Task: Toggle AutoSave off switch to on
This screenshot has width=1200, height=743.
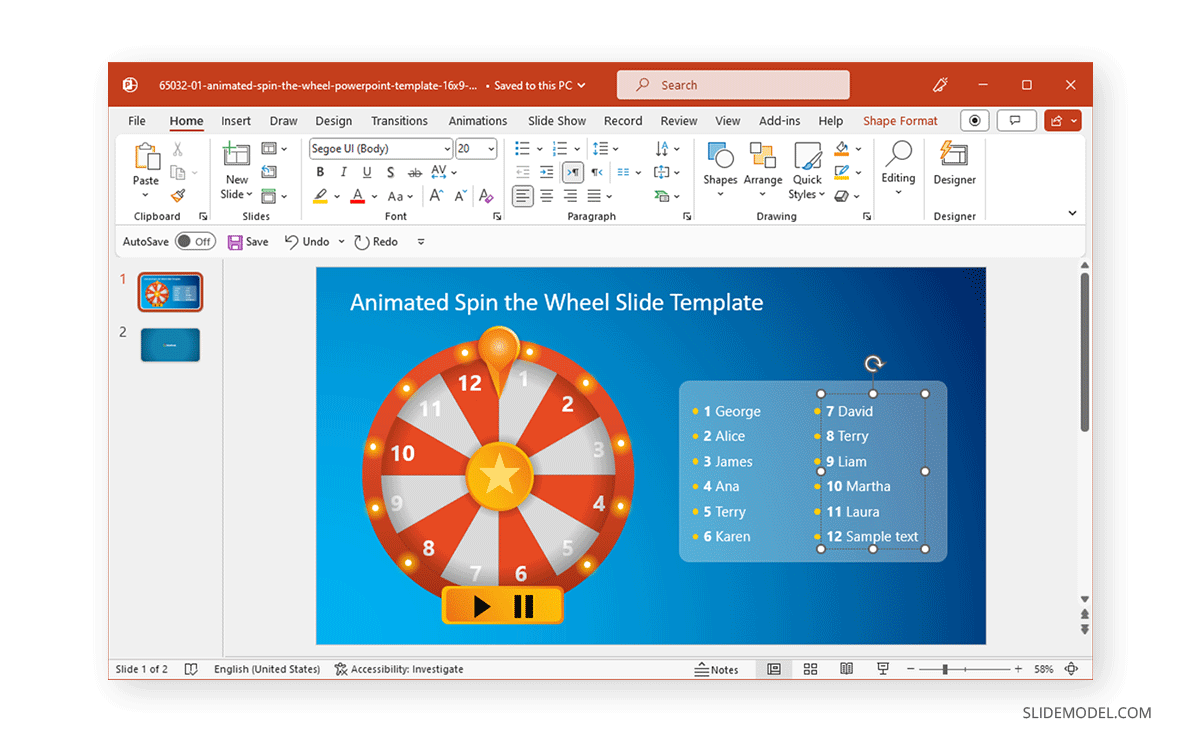Action: 196,241
